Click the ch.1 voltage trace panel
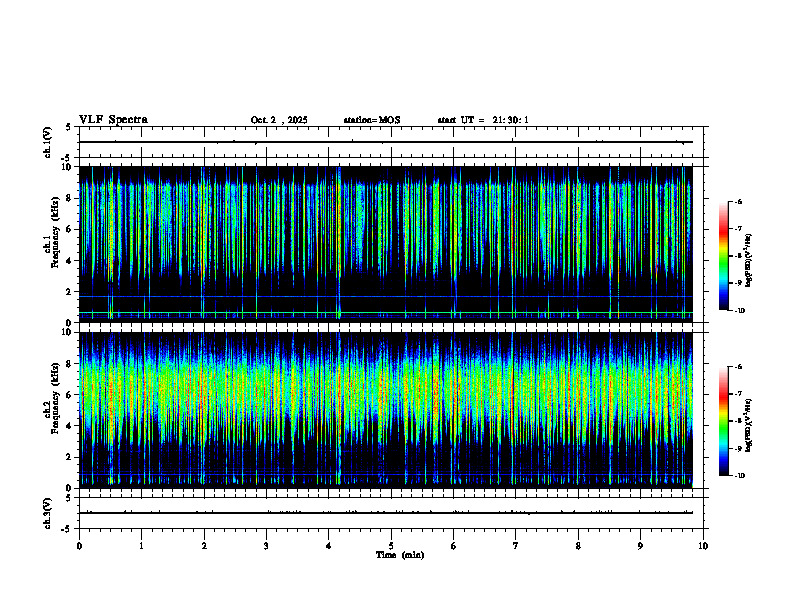 pos(391,142)
